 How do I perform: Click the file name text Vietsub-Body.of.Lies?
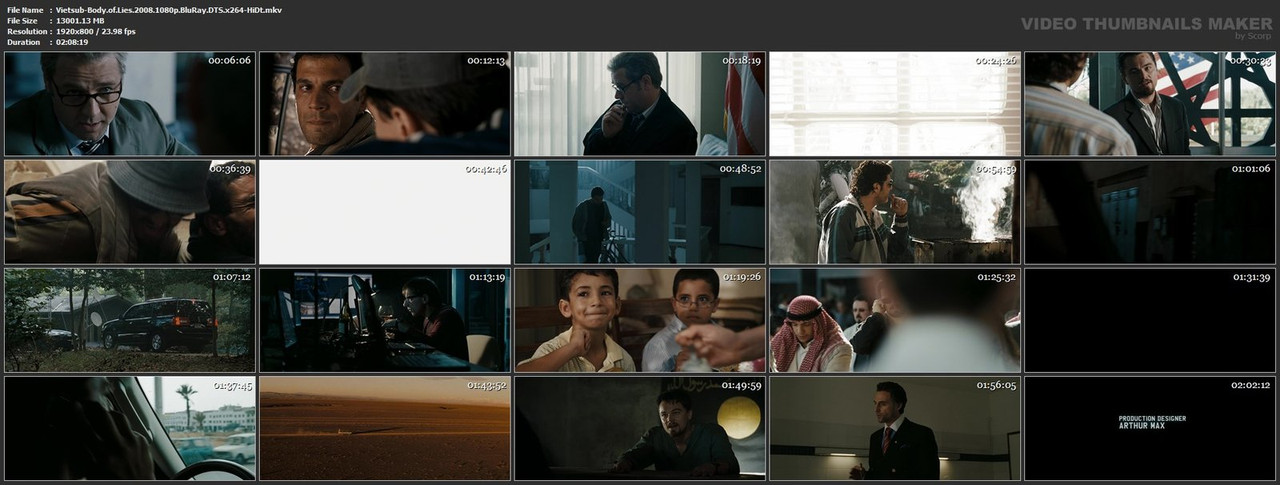click(169, 9)
